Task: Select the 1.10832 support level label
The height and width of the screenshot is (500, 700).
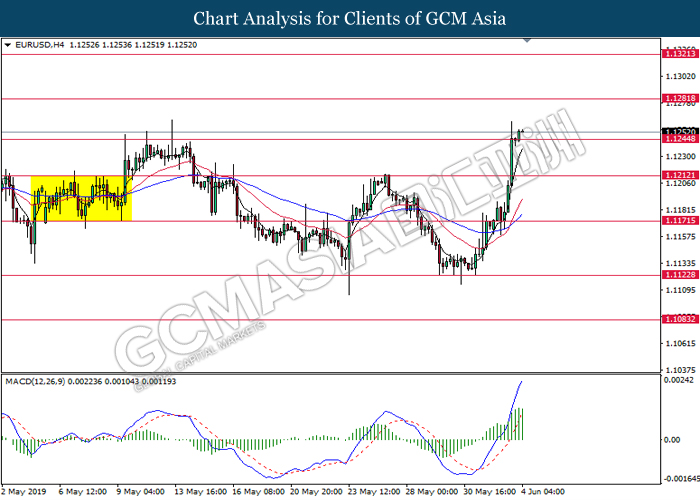Action: pyautogui.click(x=680, y=319)
